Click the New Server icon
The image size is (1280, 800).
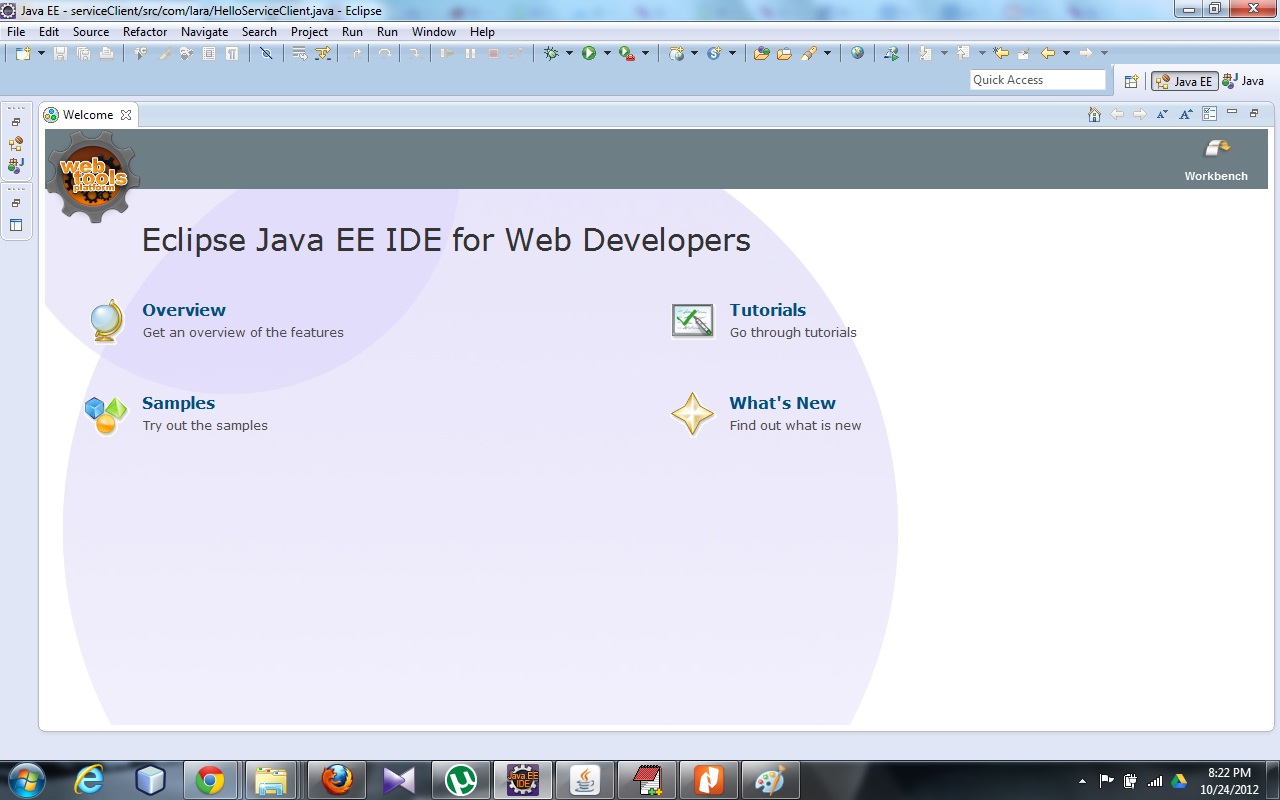click(x=677, y=53)
